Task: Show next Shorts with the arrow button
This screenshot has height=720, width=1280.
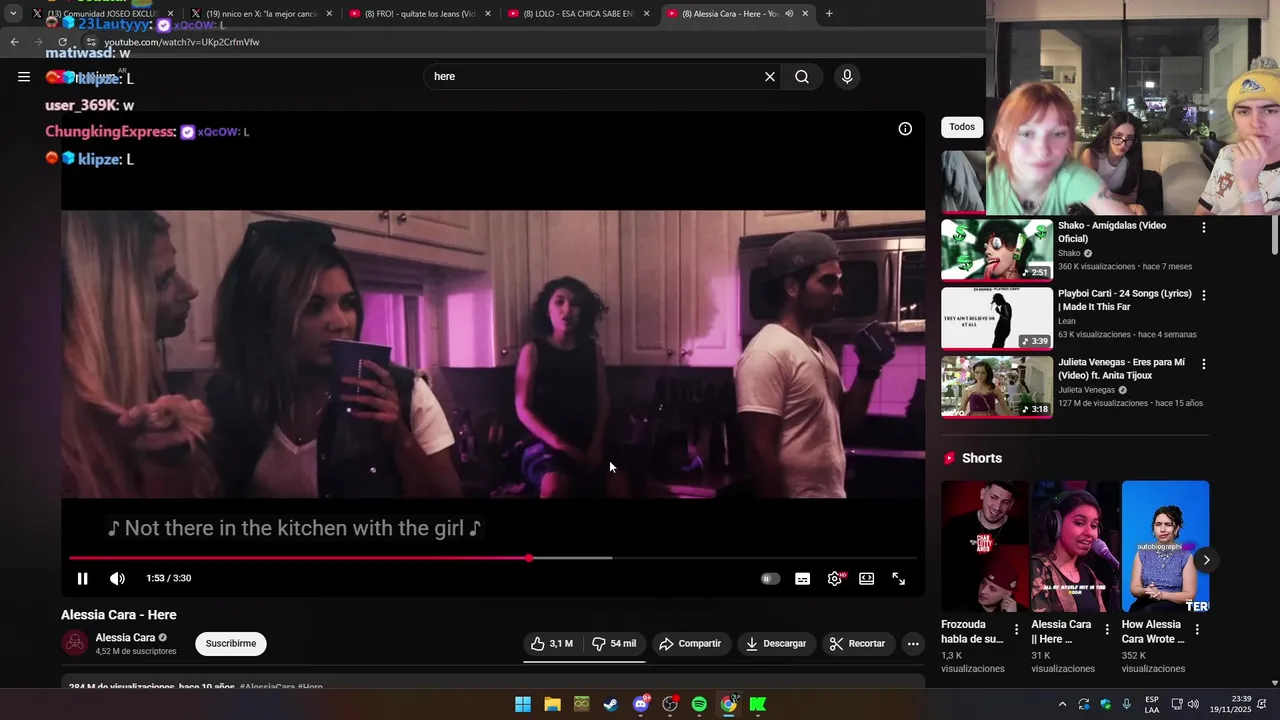Action: [1206, 560]
